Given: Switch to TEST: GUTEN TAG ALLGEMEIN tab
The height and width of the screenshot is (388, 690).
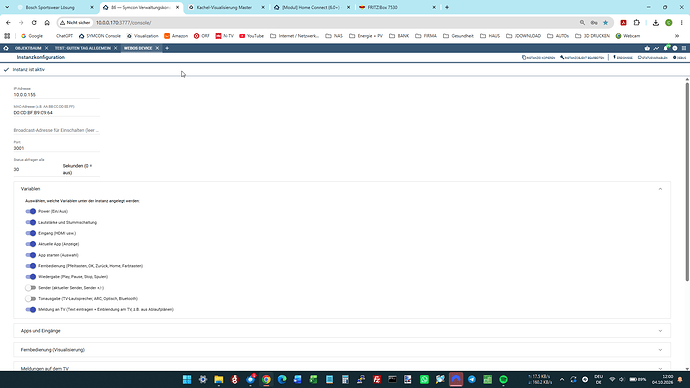Looking at the screenshot, I should click(83, 48).
